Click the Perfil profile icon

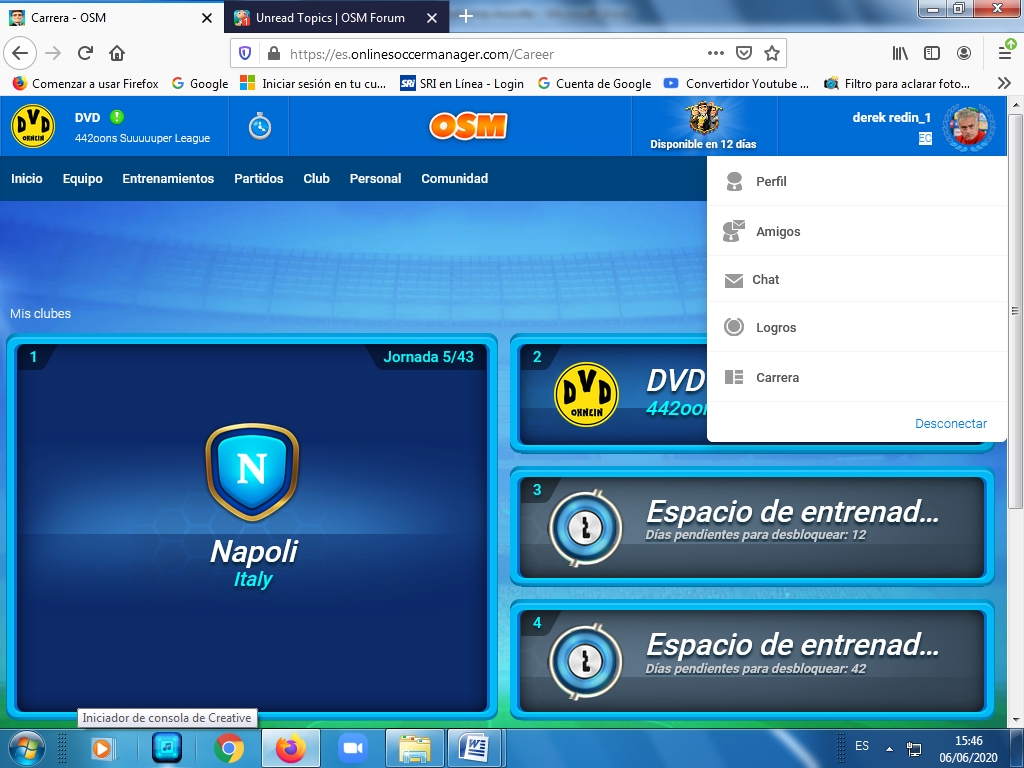734,182
